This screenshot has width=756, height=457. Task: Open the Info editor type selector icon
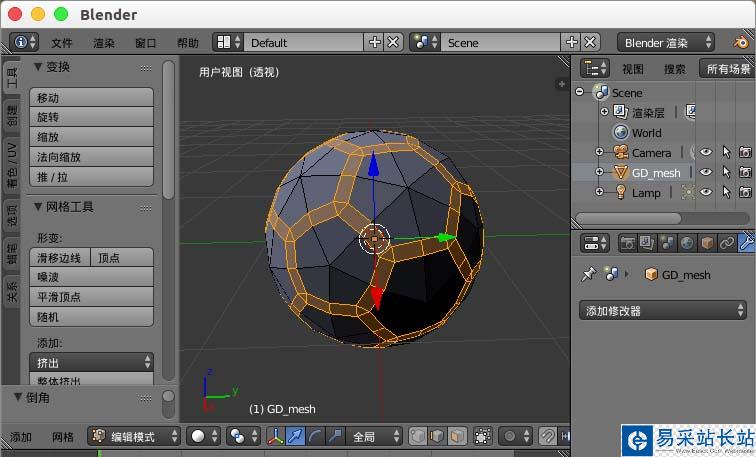pos(24,42)
